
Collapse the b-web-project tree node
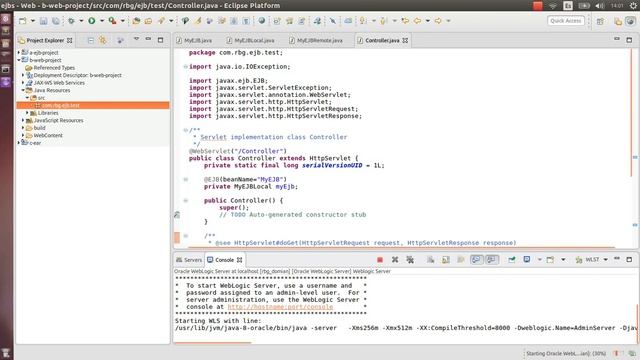coord(19,60)
